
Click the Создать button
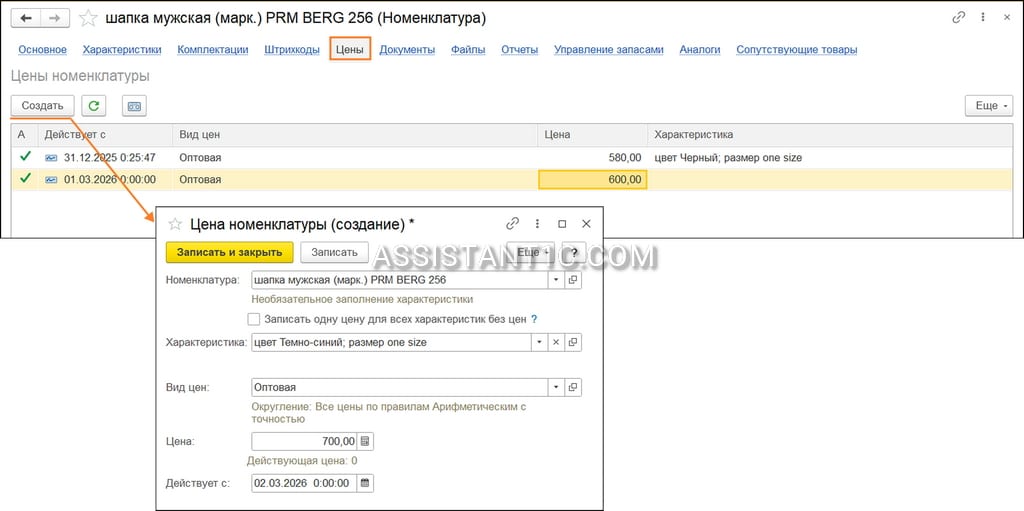pyautogui.click(x=42, y=105)
